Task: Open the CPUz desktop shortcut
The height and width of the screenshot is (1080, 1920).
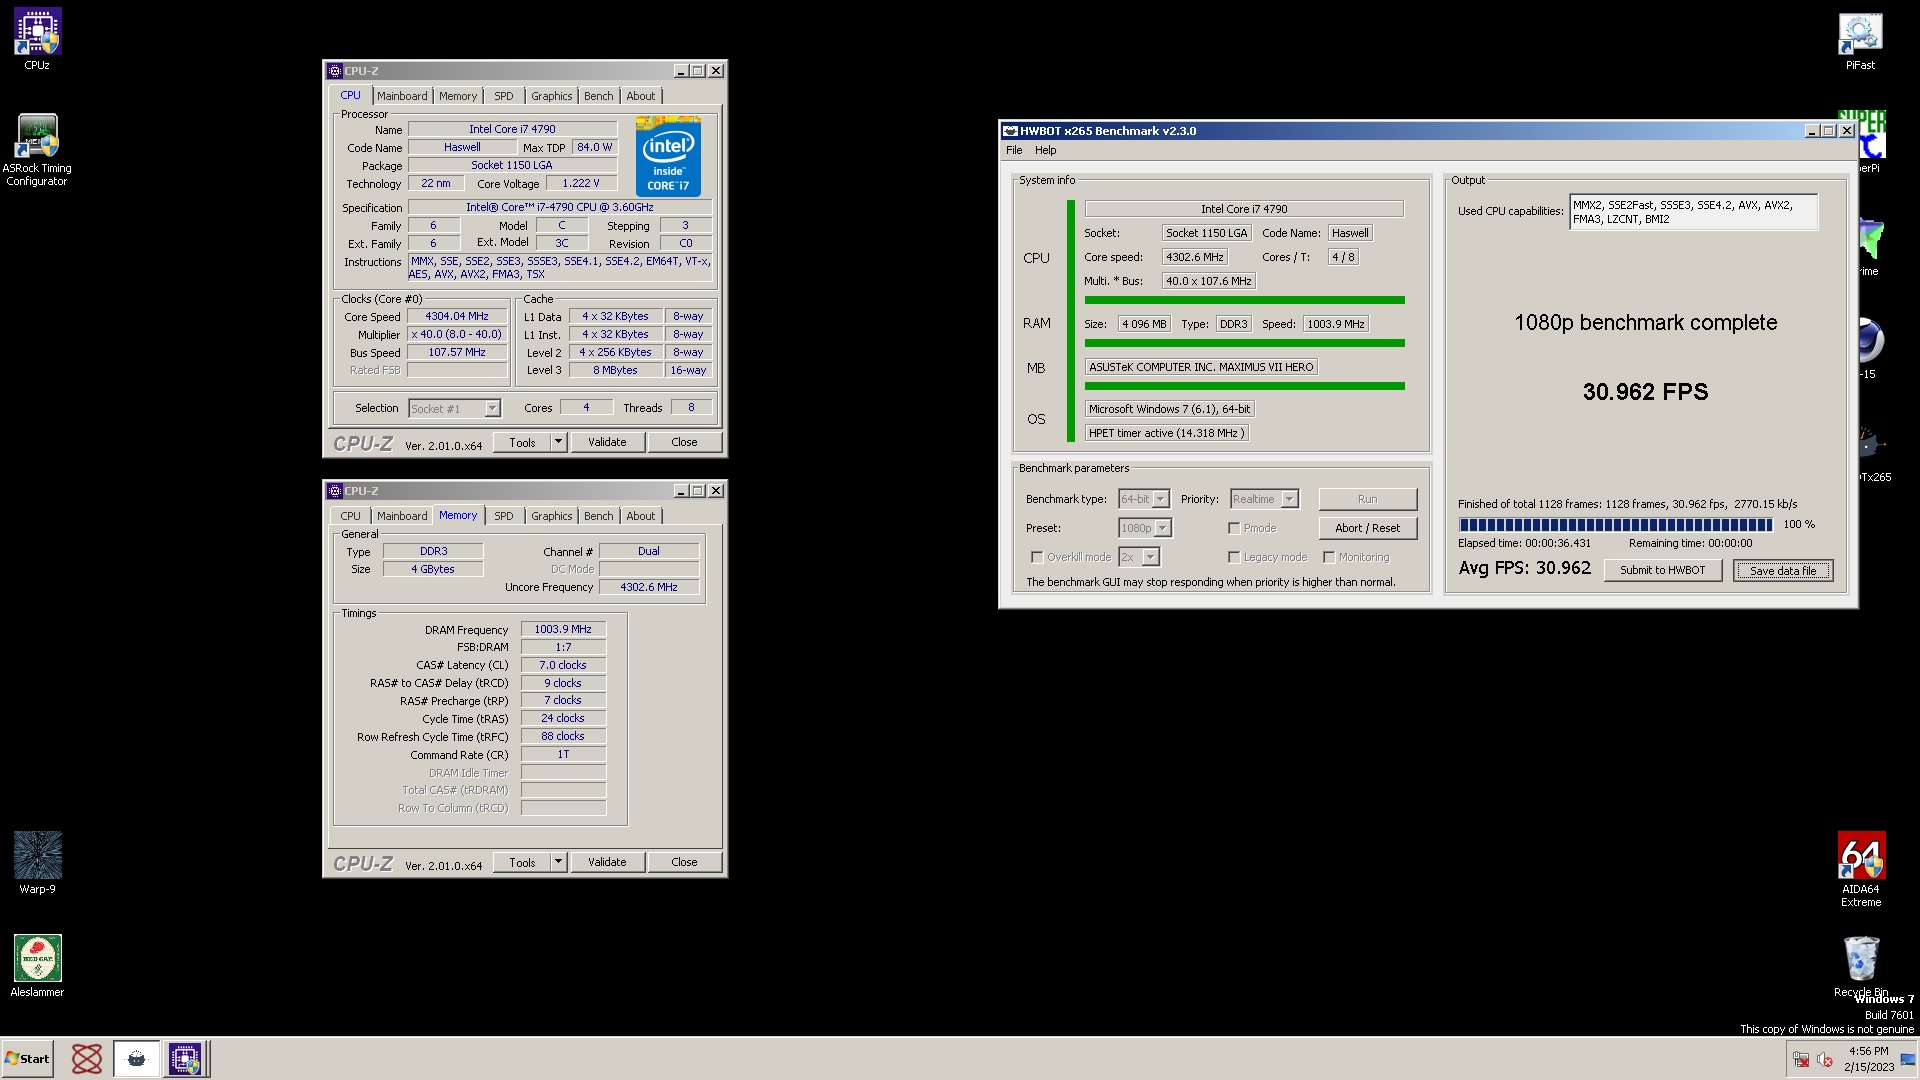Action: click(x=37, y=40)
